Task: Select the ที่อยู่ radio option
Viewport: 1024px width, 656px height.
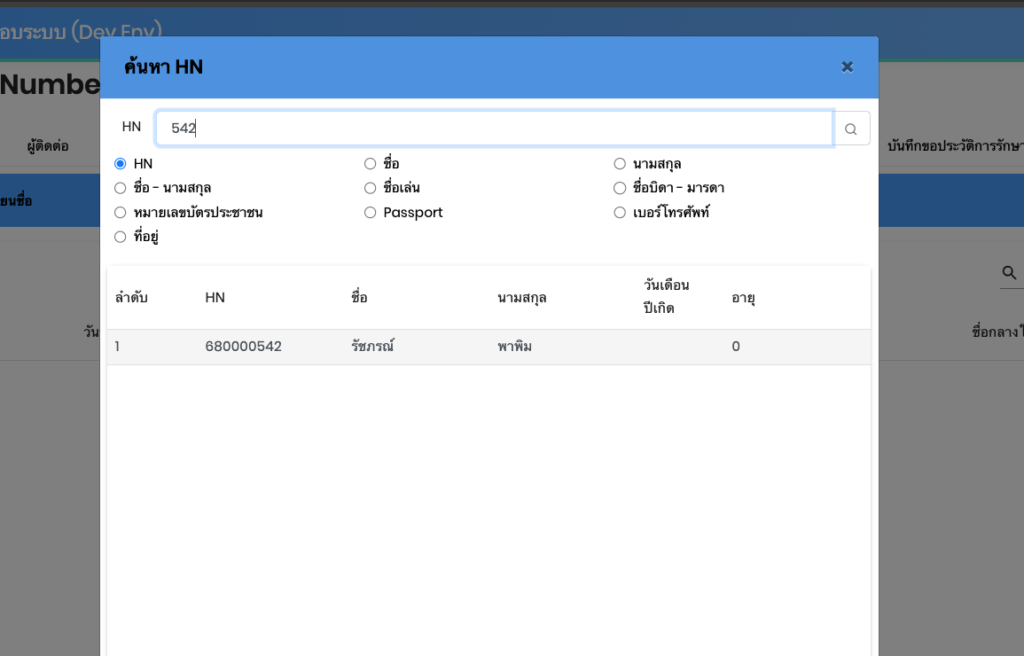Action: pos(120,237)
